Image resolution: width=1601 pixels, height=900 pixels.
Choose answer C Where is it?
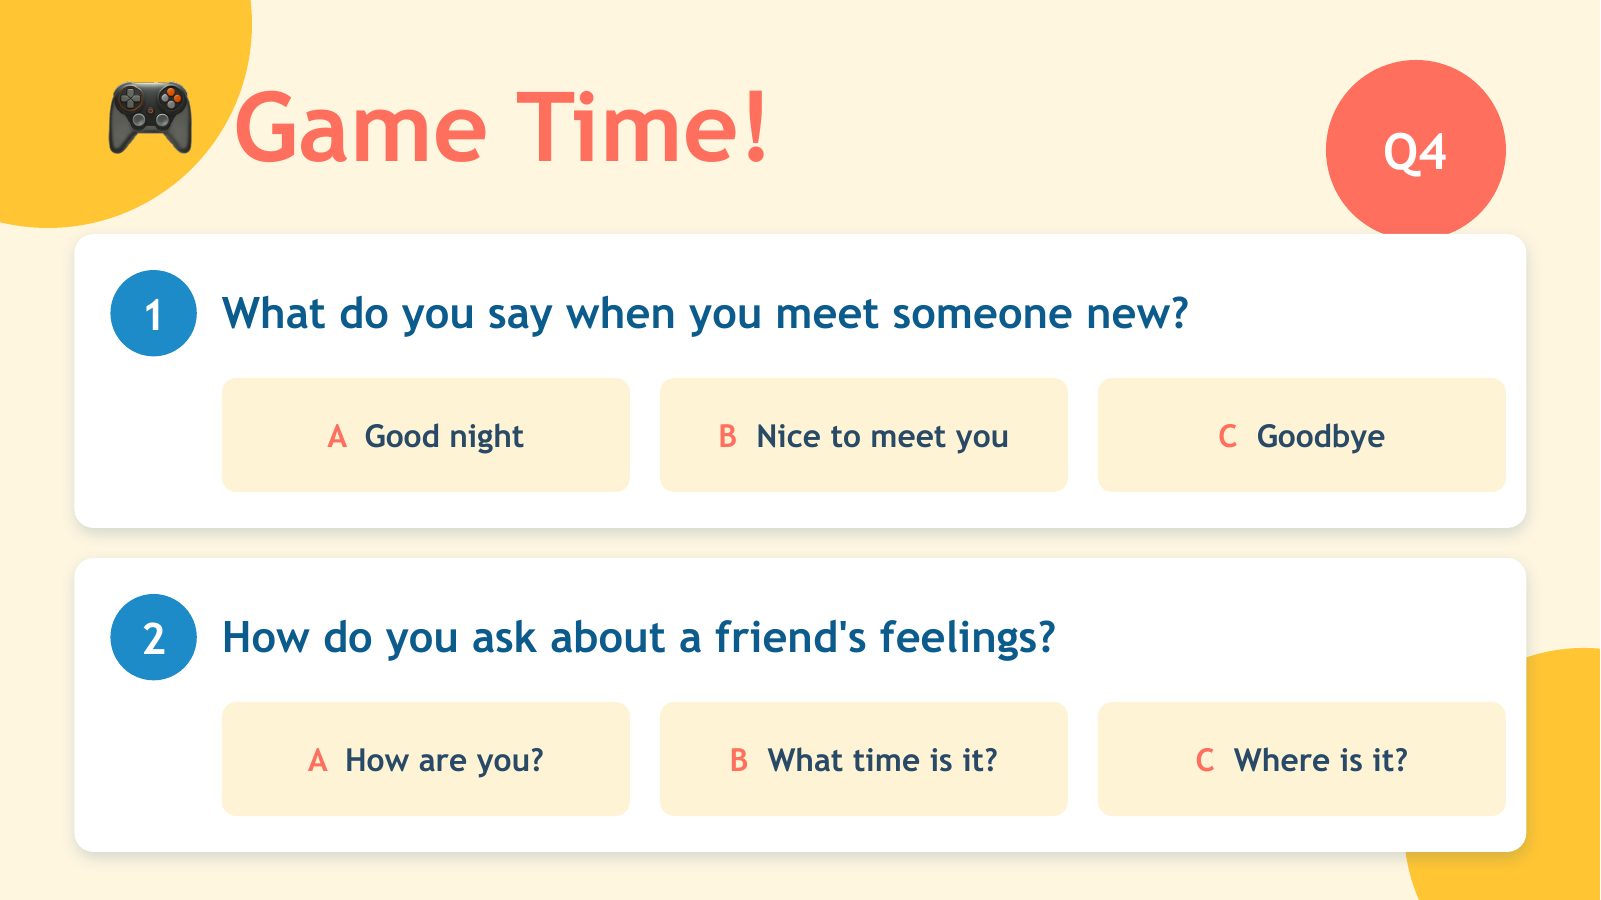[x=1302, y=759]
